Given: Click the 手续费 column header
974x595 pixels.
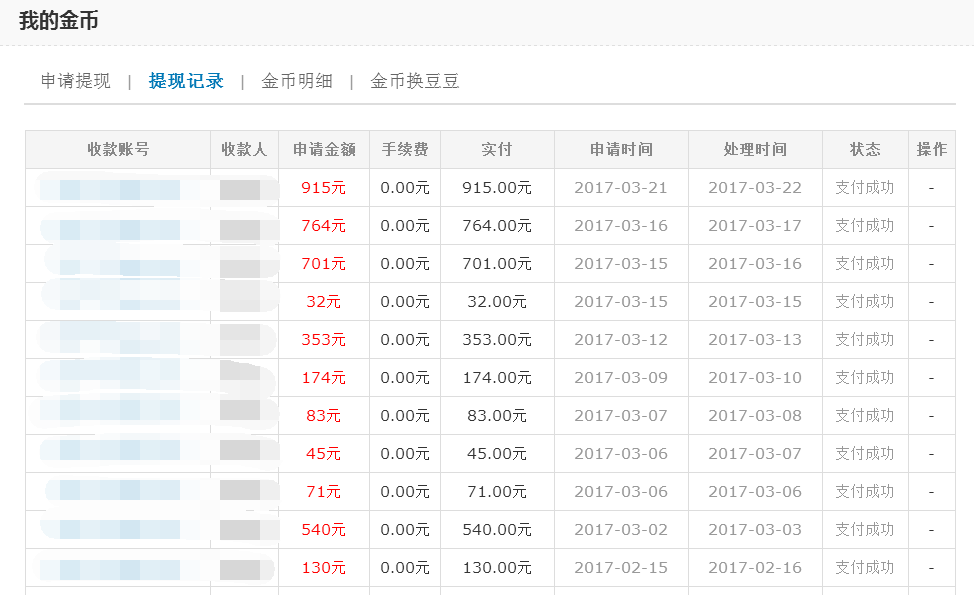Looking at the screenshot, I should coord(405,150).
